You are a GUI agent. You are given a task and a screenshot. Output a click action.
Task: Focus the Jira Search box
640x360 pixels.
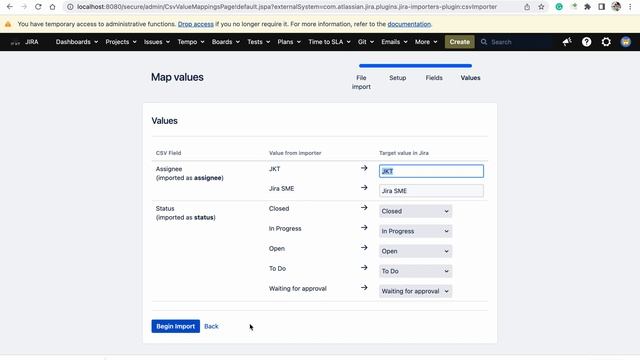coord(516,42)
